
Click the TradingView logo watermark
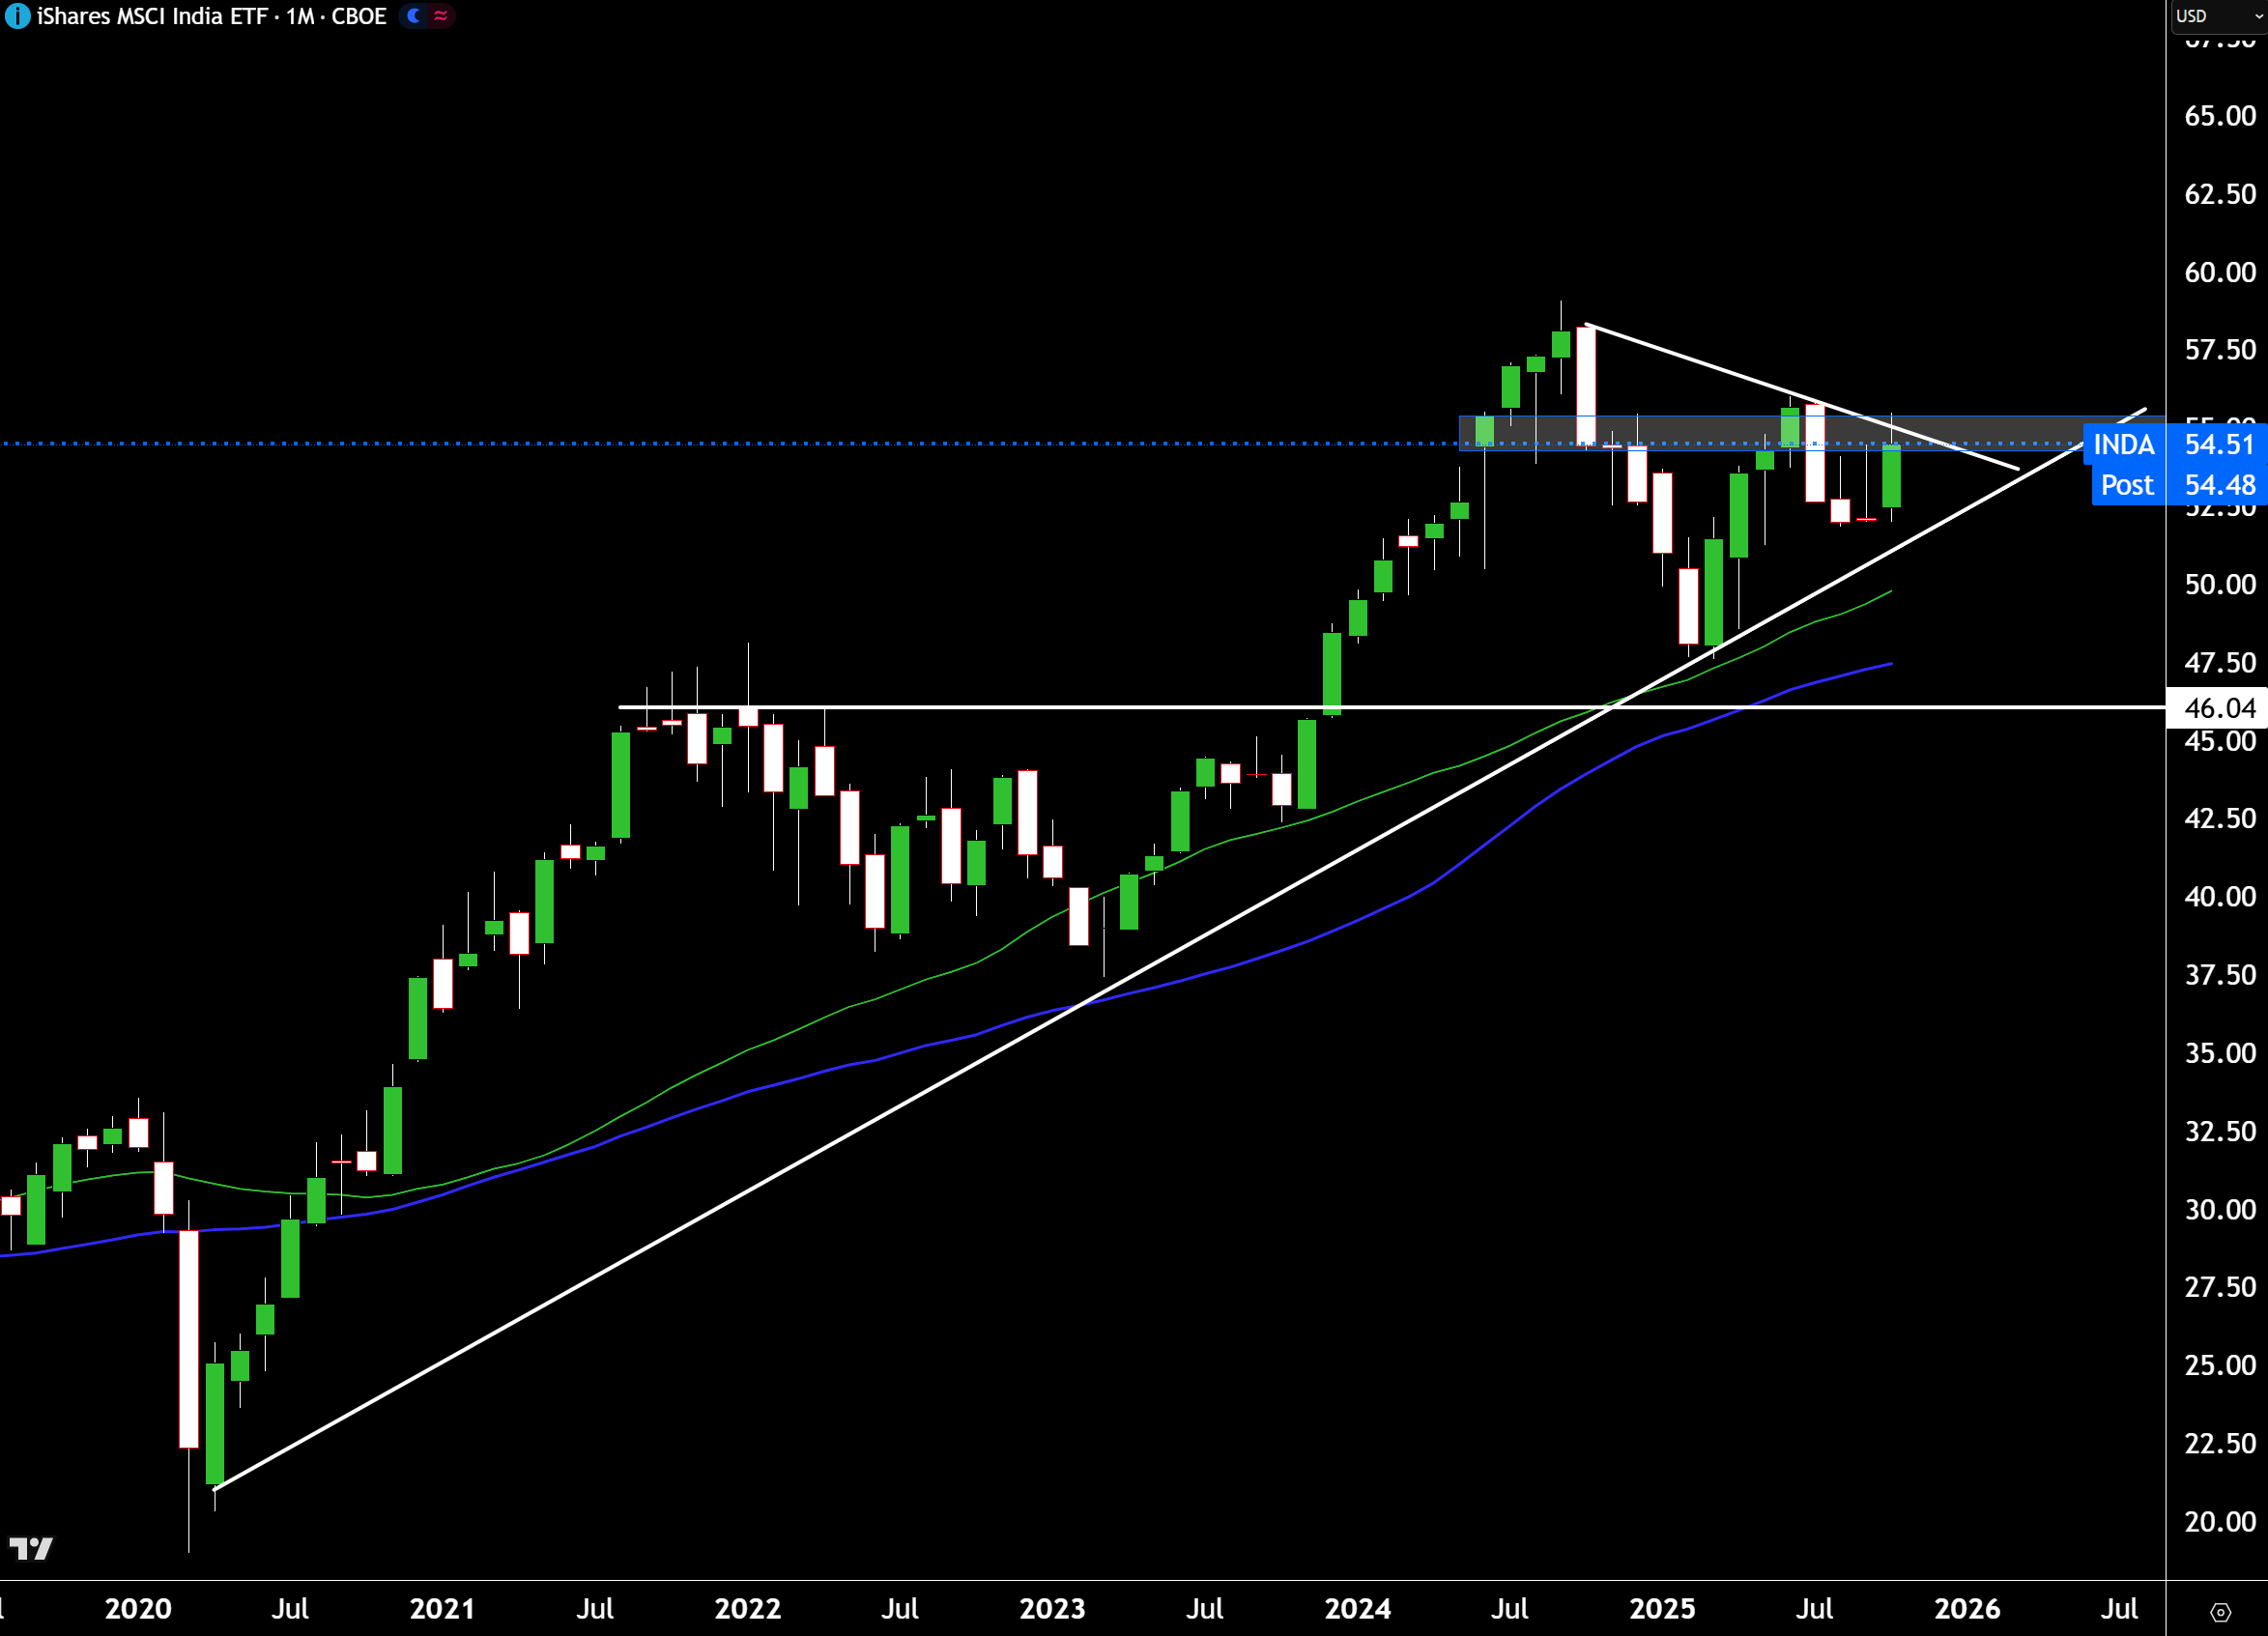[x=30, y=1549]
